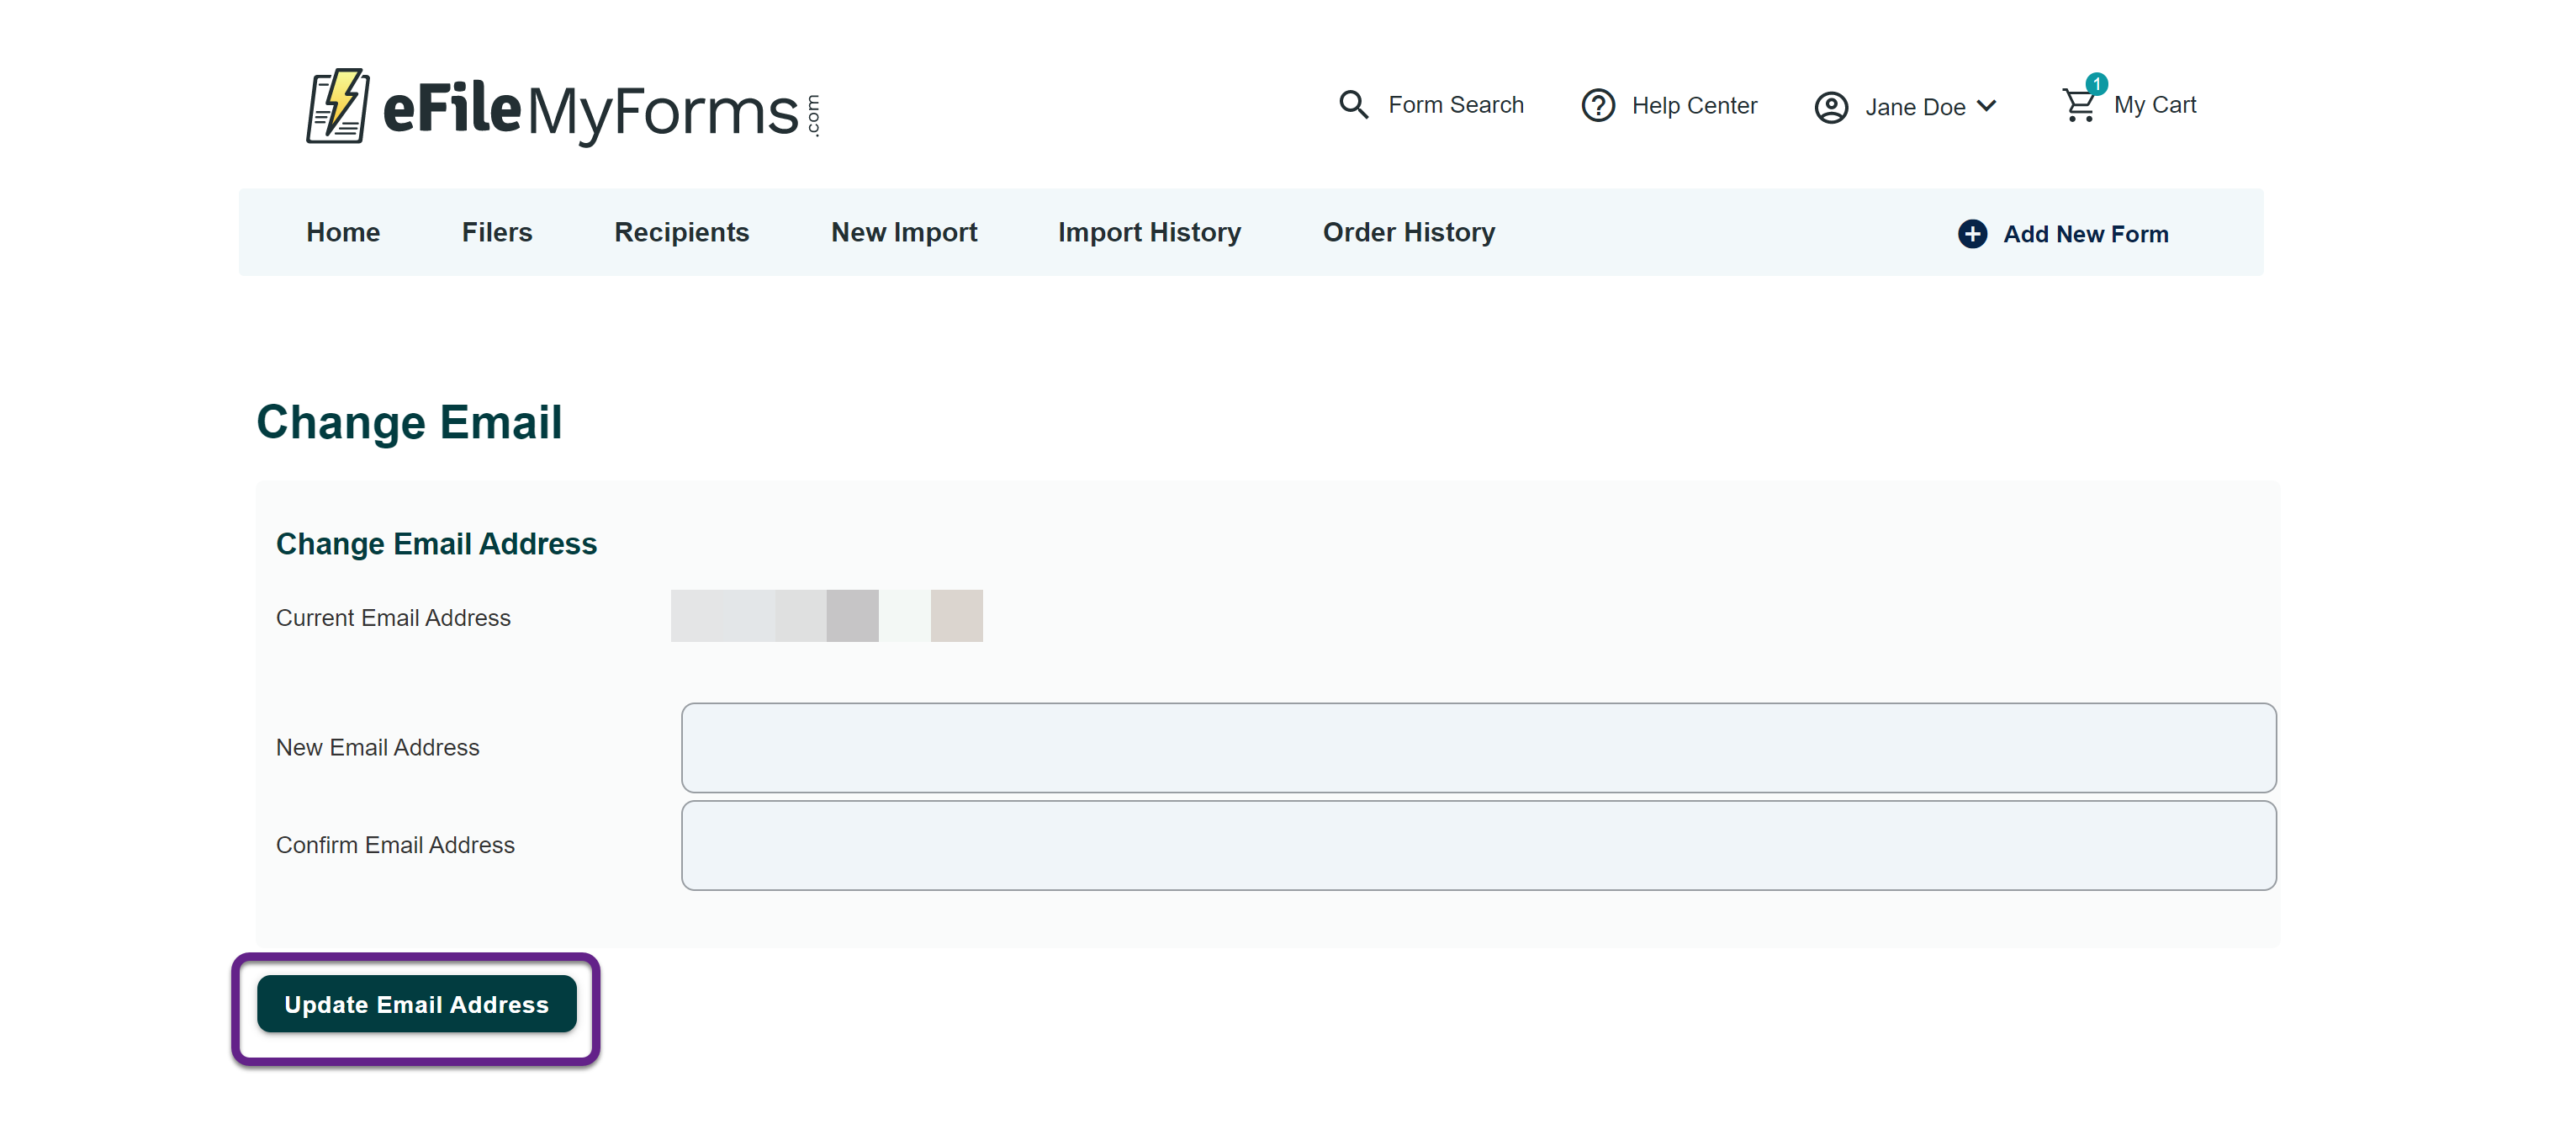Open the Form Search link
Image resolution: width=2576 pixels, height=1140 pixels.
(1455, 105)
